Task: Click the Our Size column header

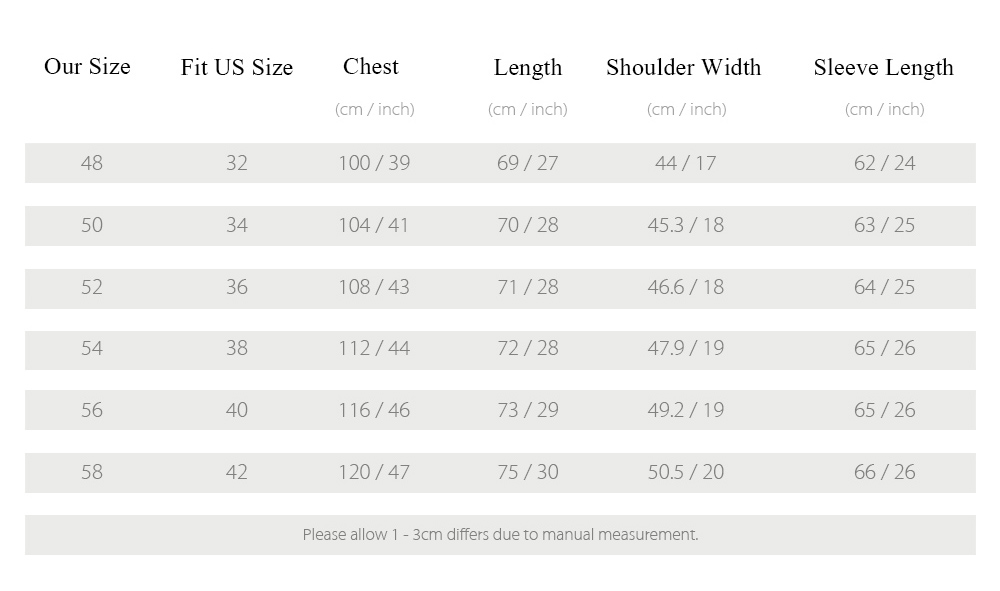Action: [x=87, y=66]
